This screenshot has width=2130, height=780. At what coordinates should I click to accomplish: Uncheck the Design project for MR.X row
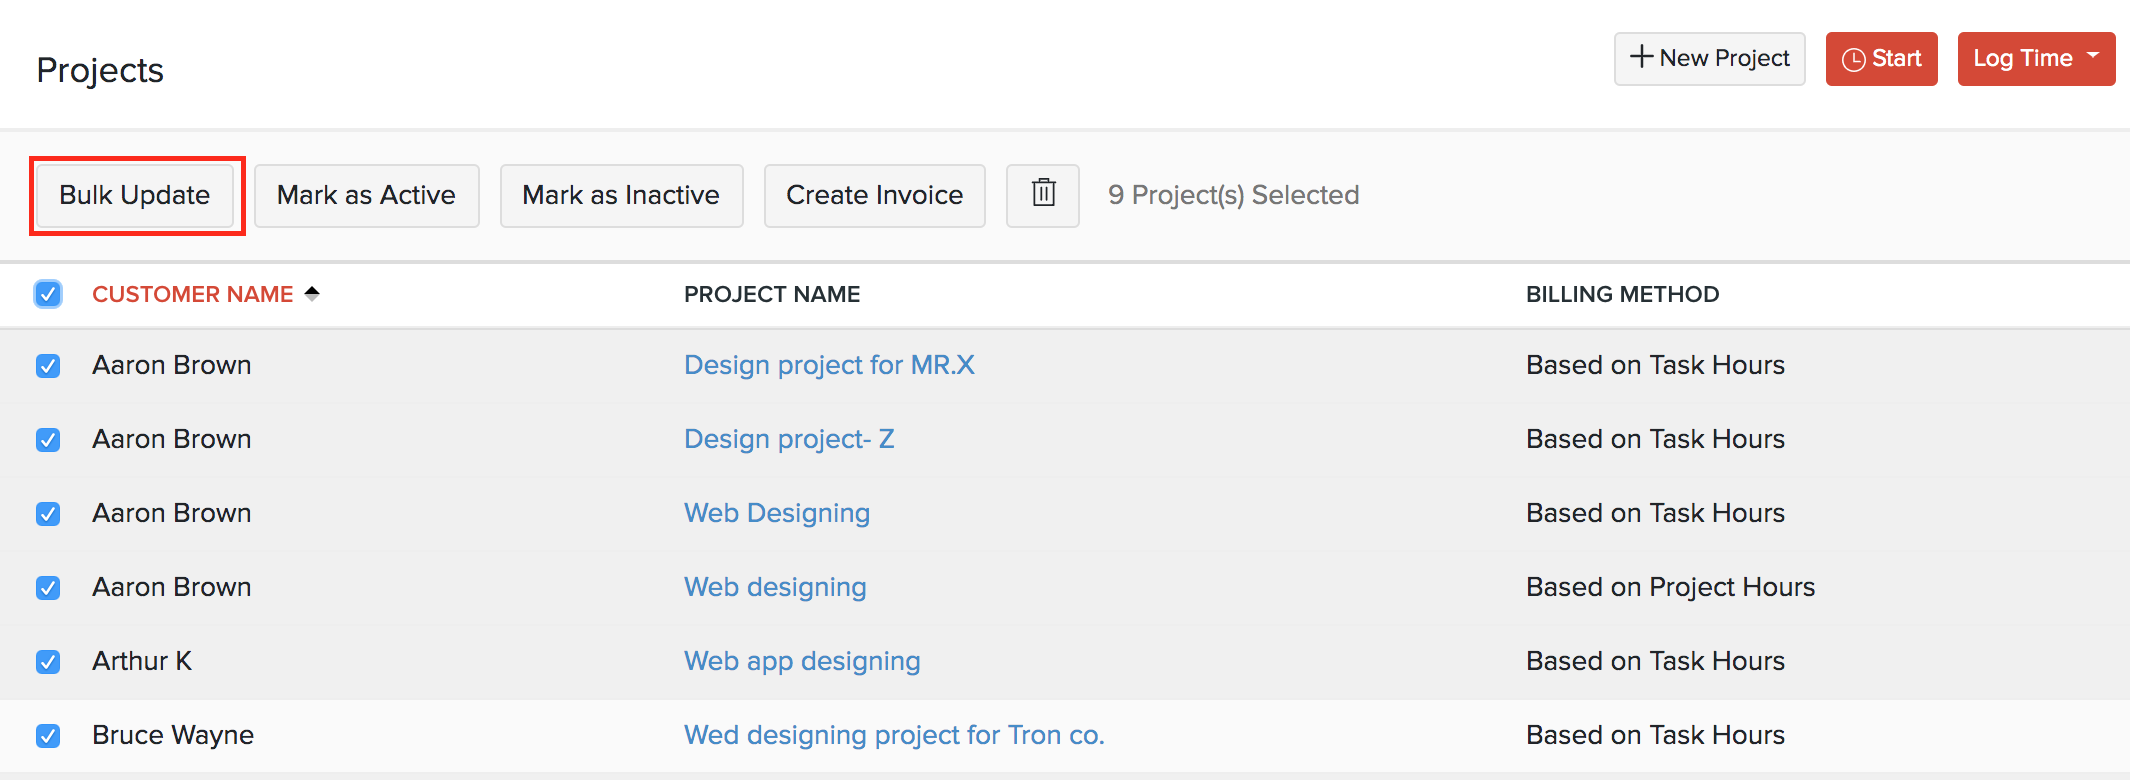click(48, 366)
